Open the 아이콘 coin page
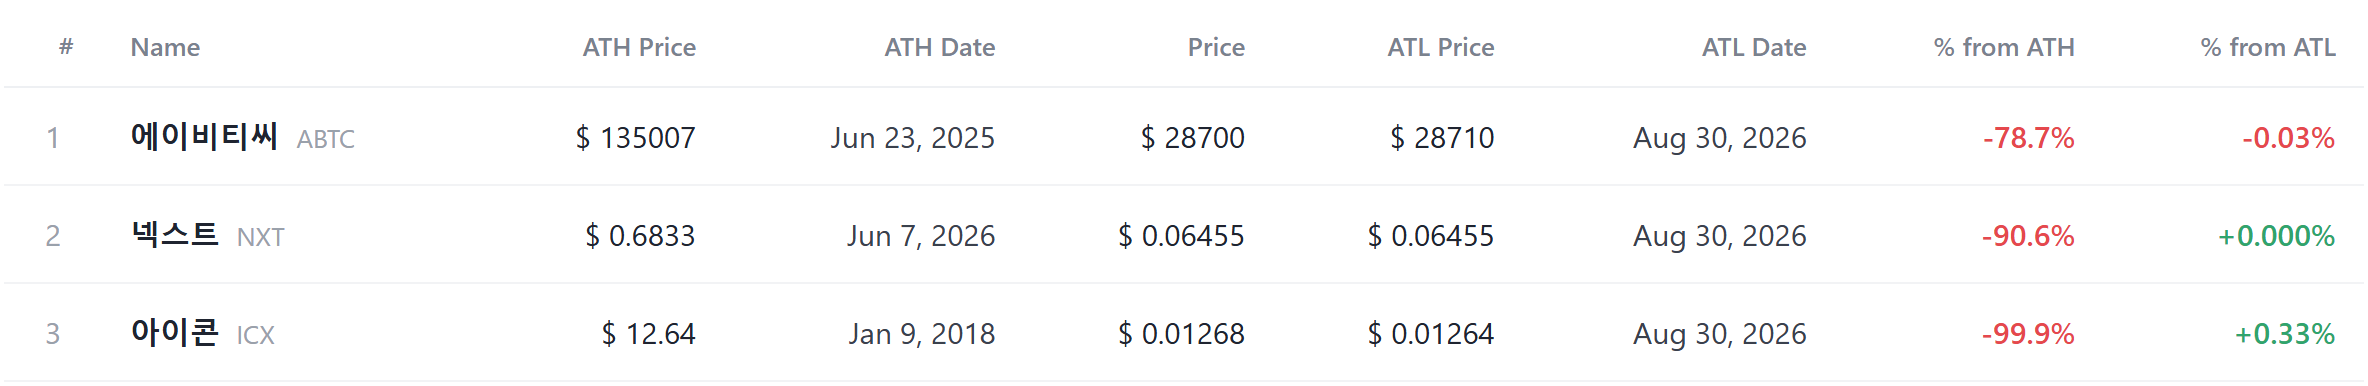 pos(175,332)
